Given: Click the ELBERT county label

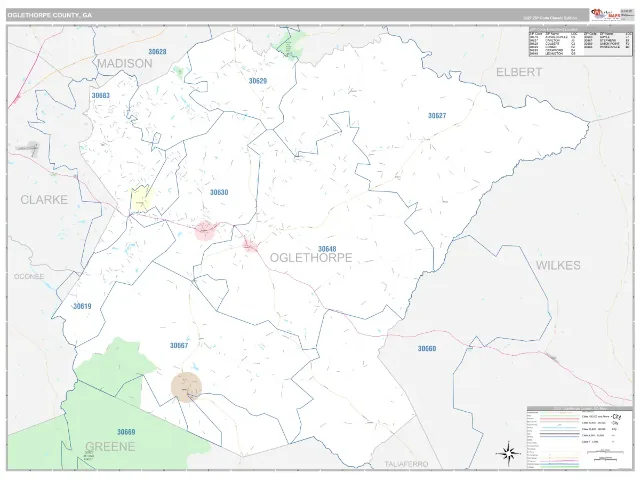Looking at the screenshot, I should click(519, 72).
